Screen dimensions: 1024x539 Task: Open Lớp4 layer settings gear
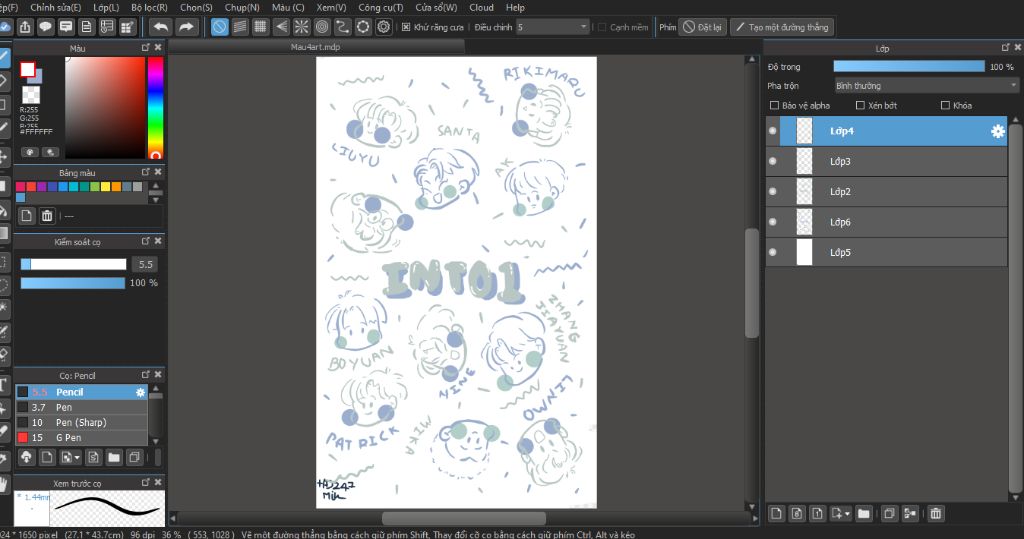tap(998, 131)
